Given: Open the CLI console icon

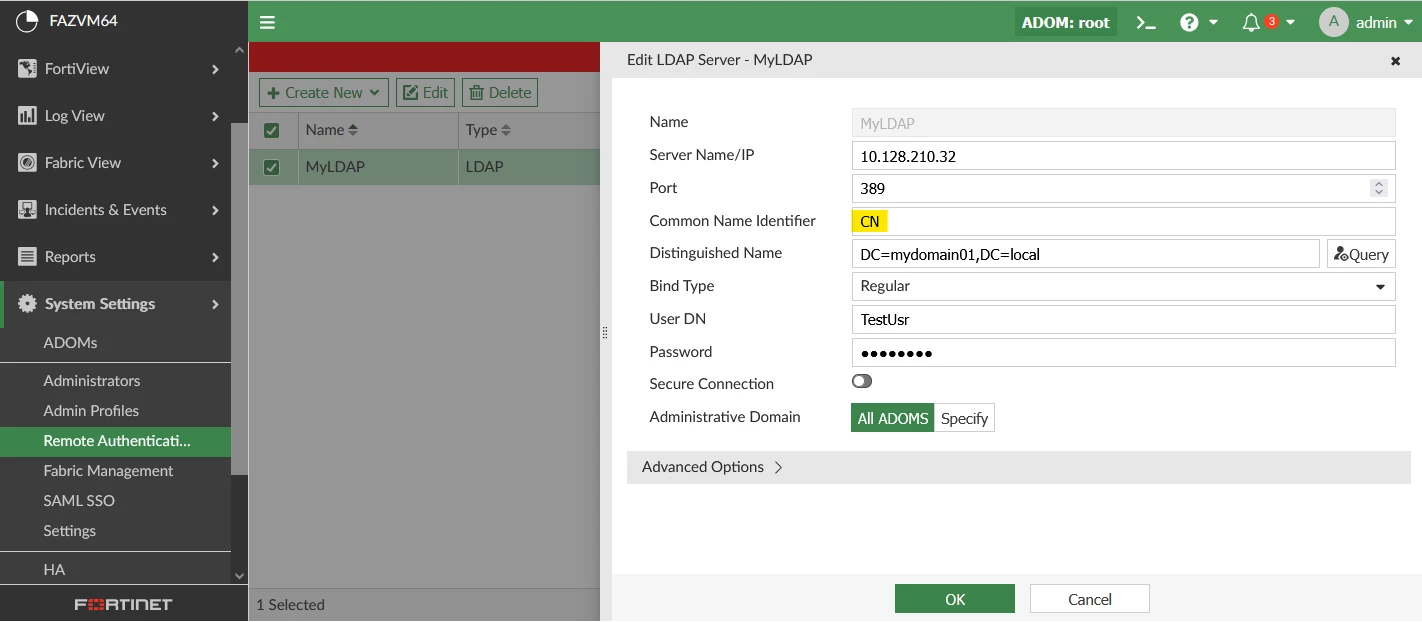Looking at the screenshot, I should 1146,22.
